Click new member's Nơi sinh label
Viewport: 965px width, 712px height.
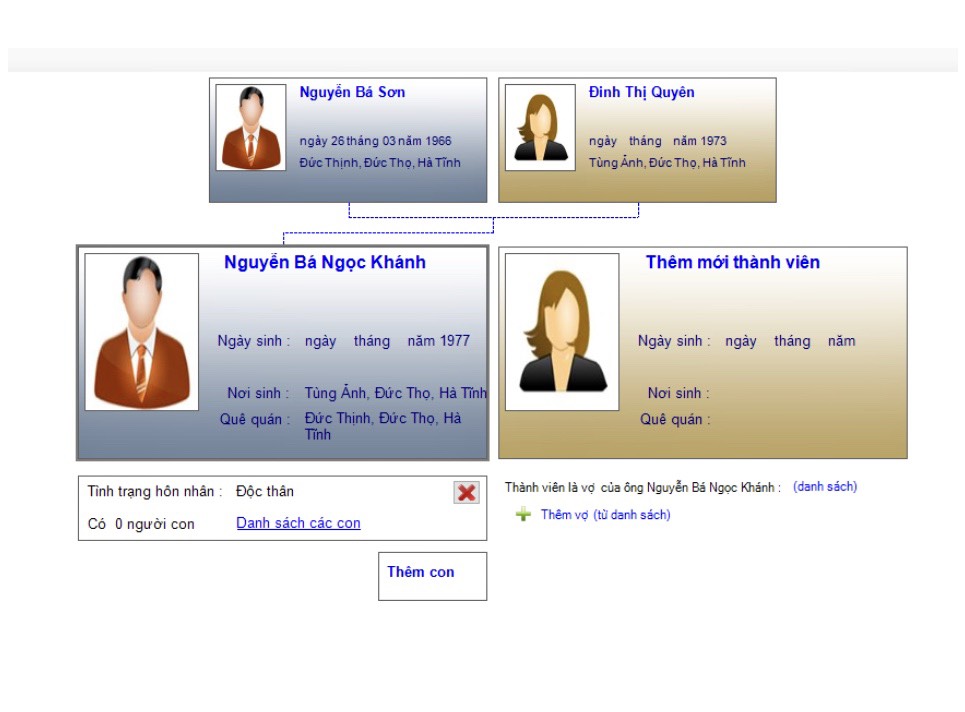click(678, 393)
